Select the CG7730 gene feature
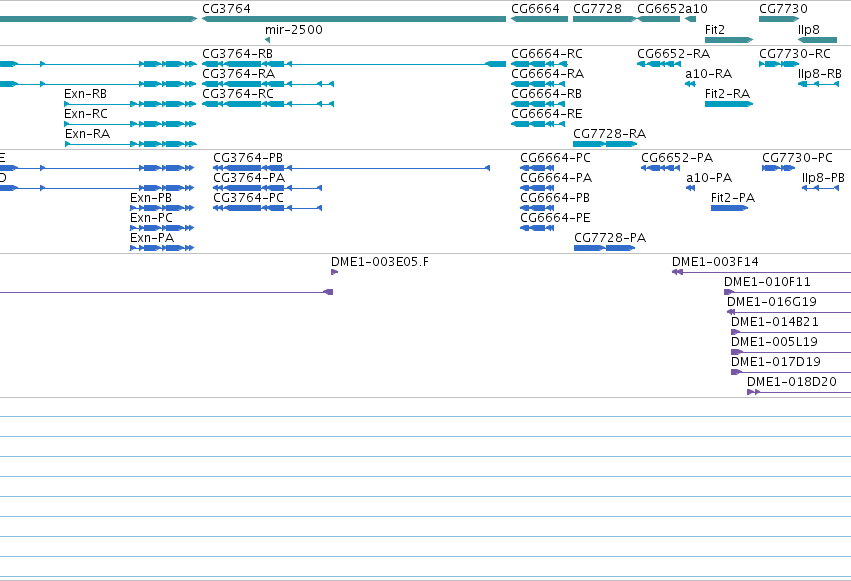 tap(779, 19)
